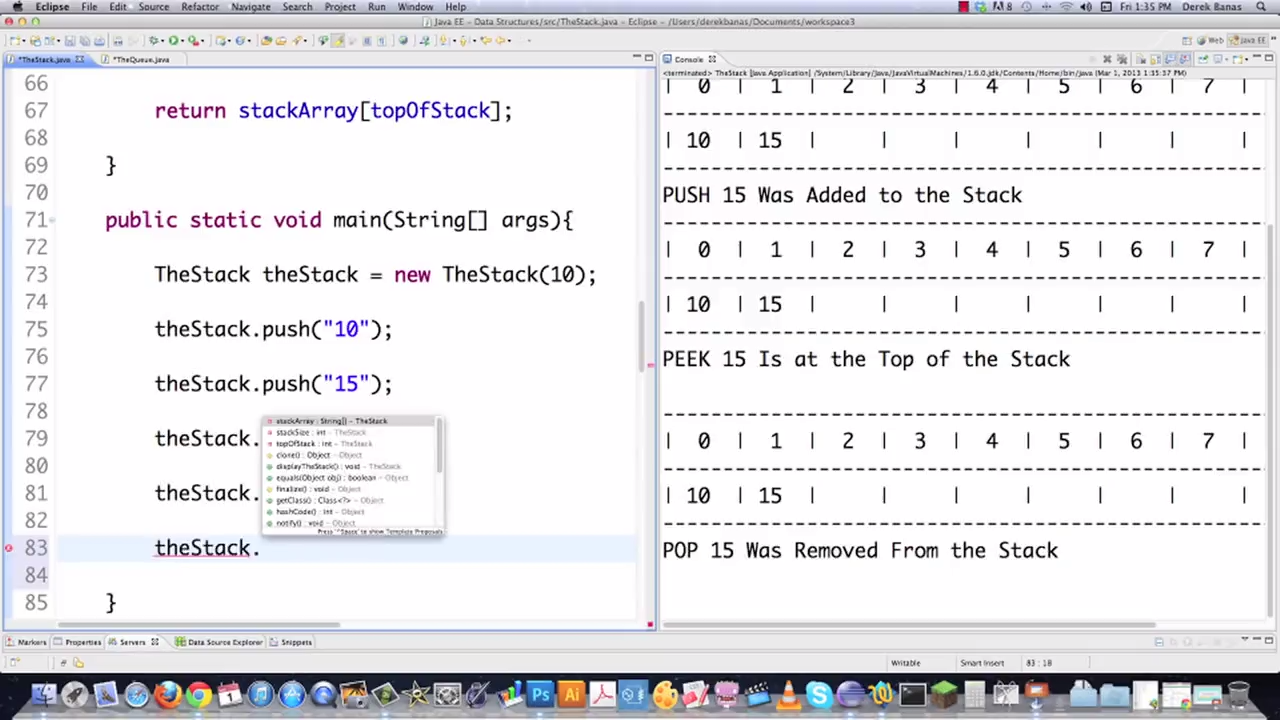Open Finder from the Dock
Image resolution: width=1280 pixels, height=720 pixels.
43,694
